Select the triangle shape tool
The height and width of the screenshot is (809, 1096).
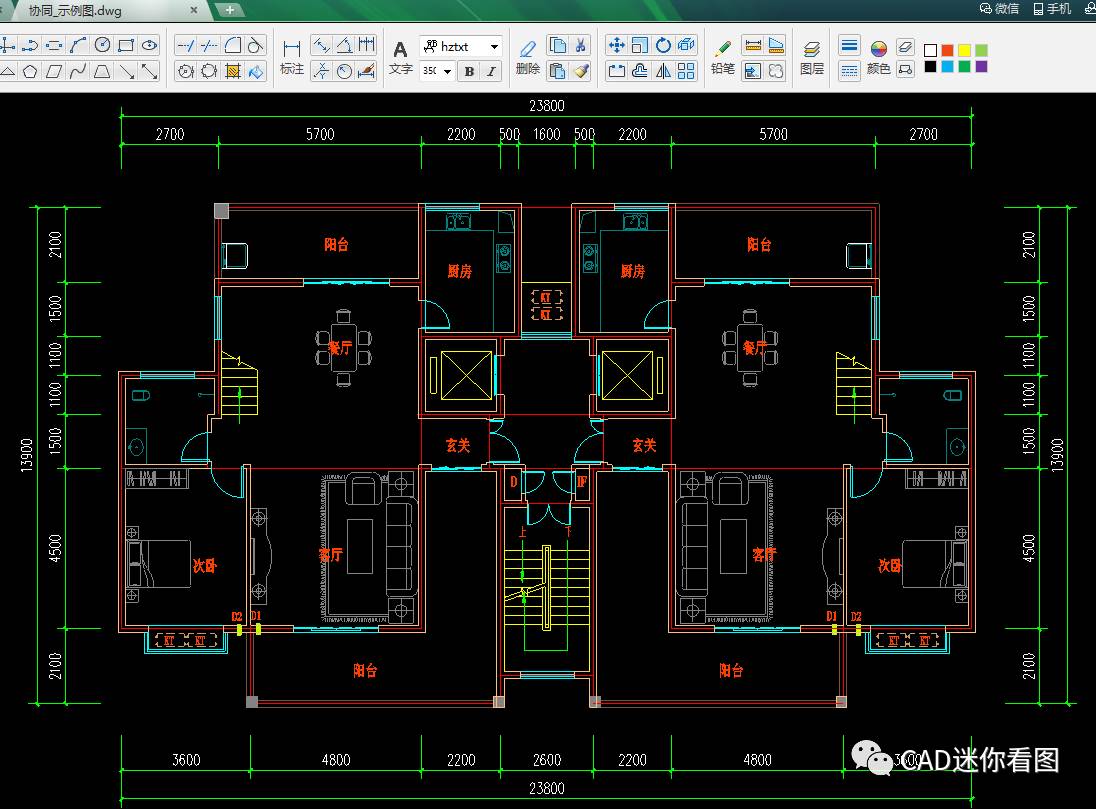coord(7,71)
